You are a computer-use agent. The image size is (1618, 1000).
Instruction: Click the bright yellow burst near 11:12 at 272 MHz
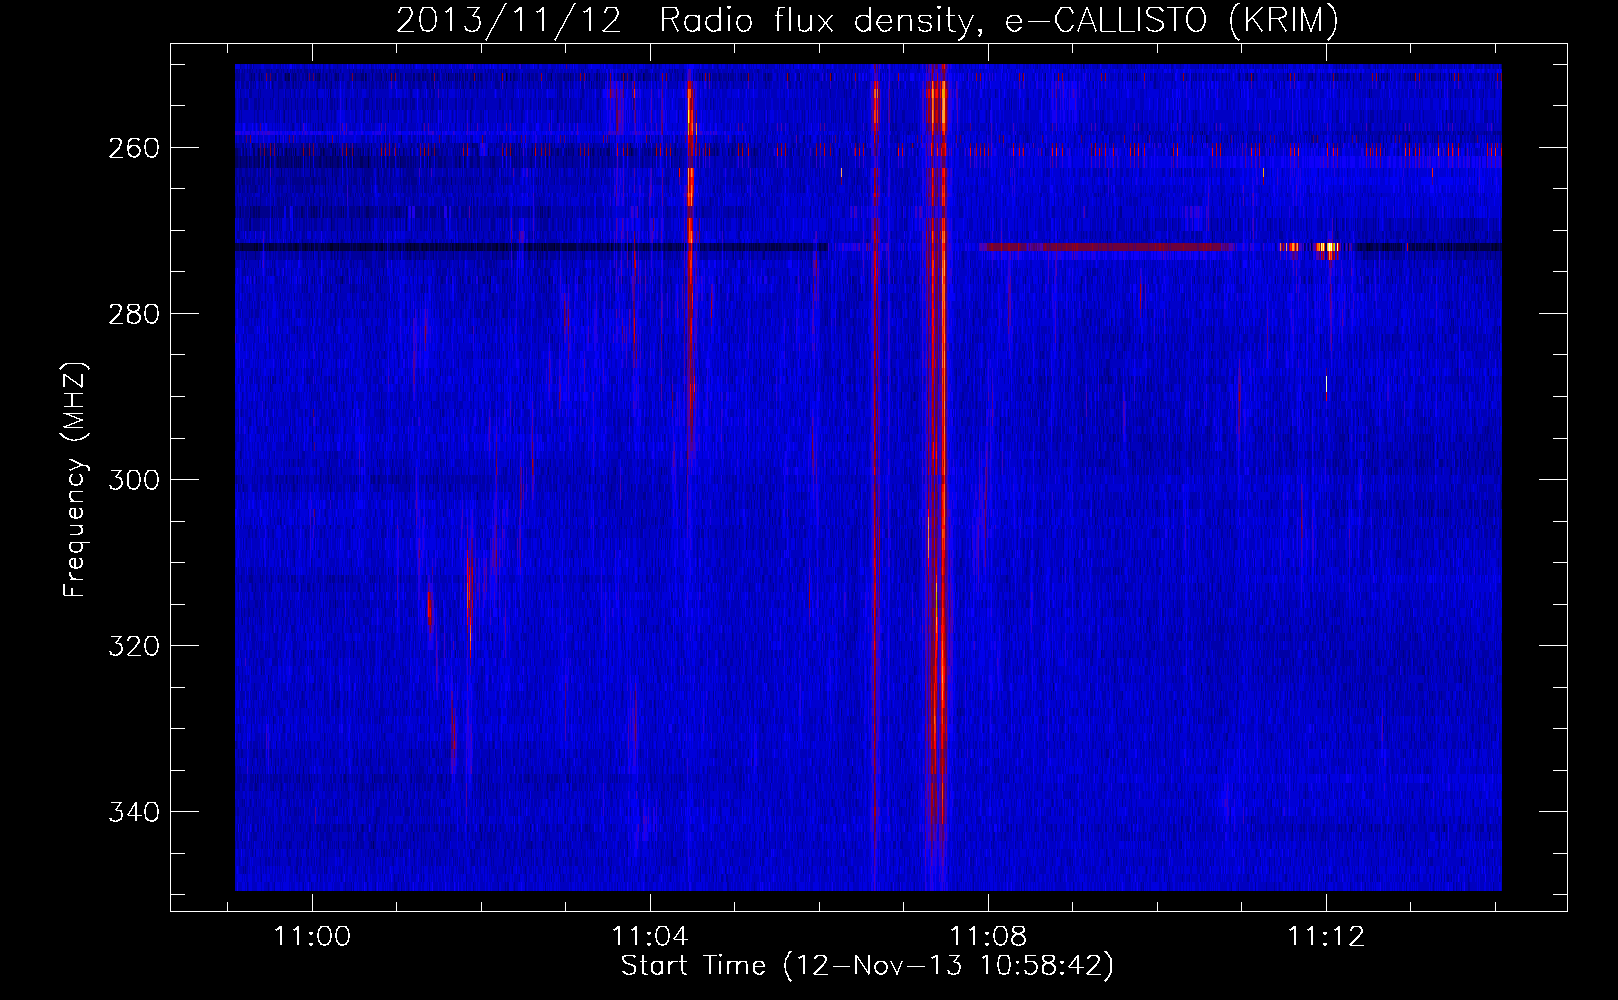click(x=1327, y=248)
